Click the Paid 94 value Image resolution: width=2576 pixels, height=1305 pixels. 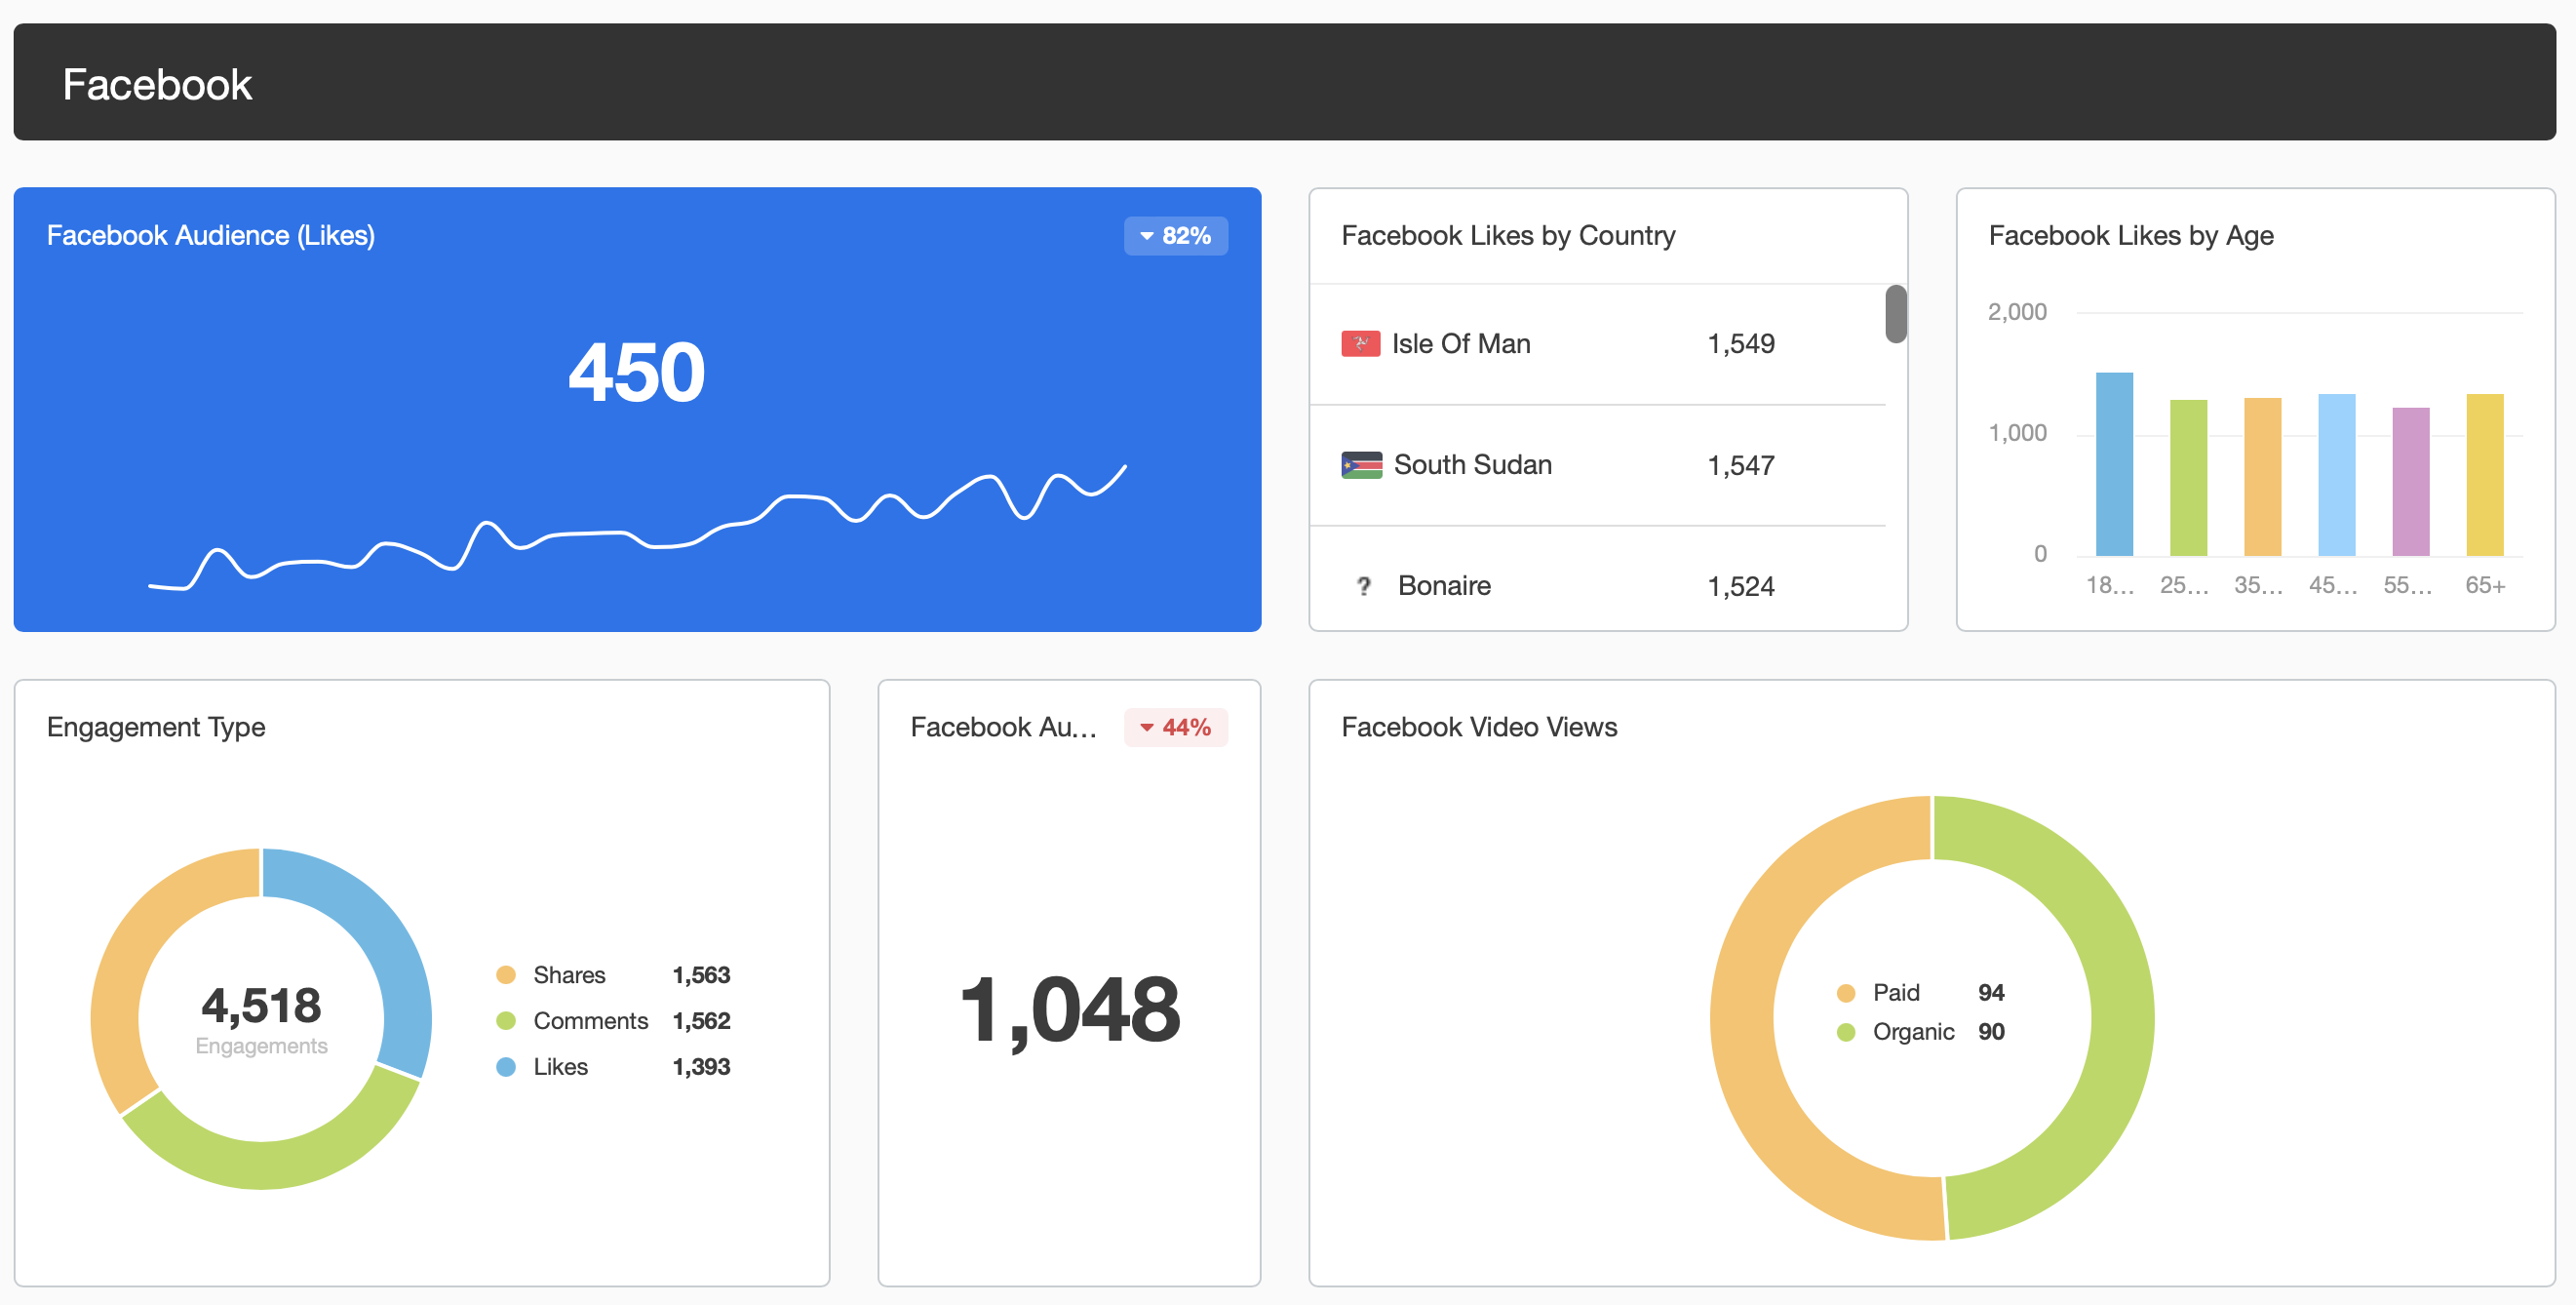point(1991,993)
